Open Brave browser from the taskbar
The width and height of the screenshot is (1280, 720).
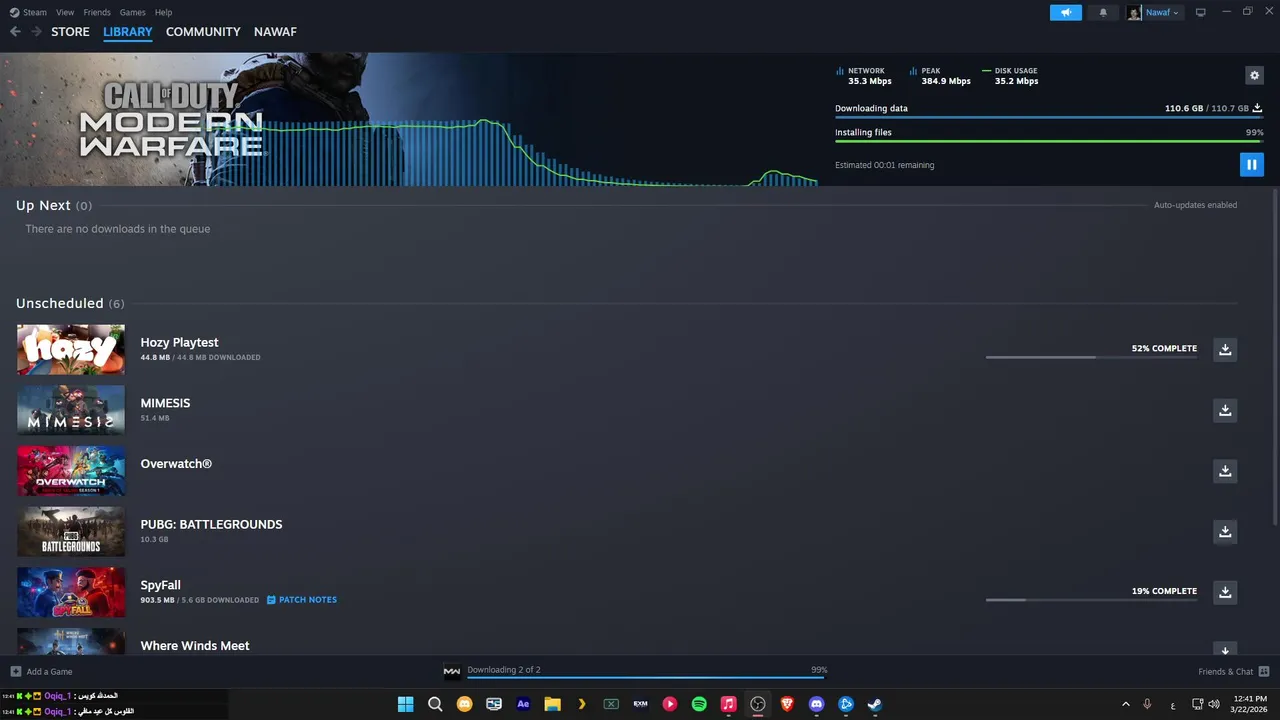click(787, 704)
